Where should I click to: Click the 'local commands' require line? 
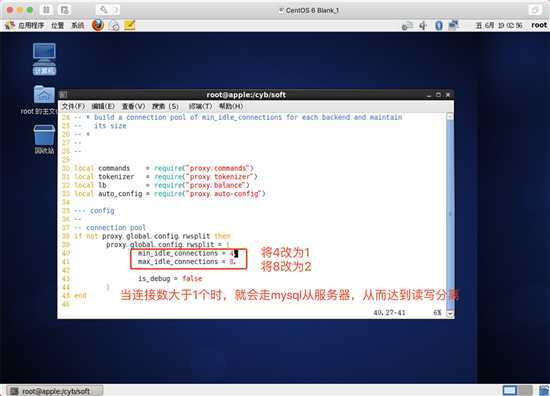point(164,168)
